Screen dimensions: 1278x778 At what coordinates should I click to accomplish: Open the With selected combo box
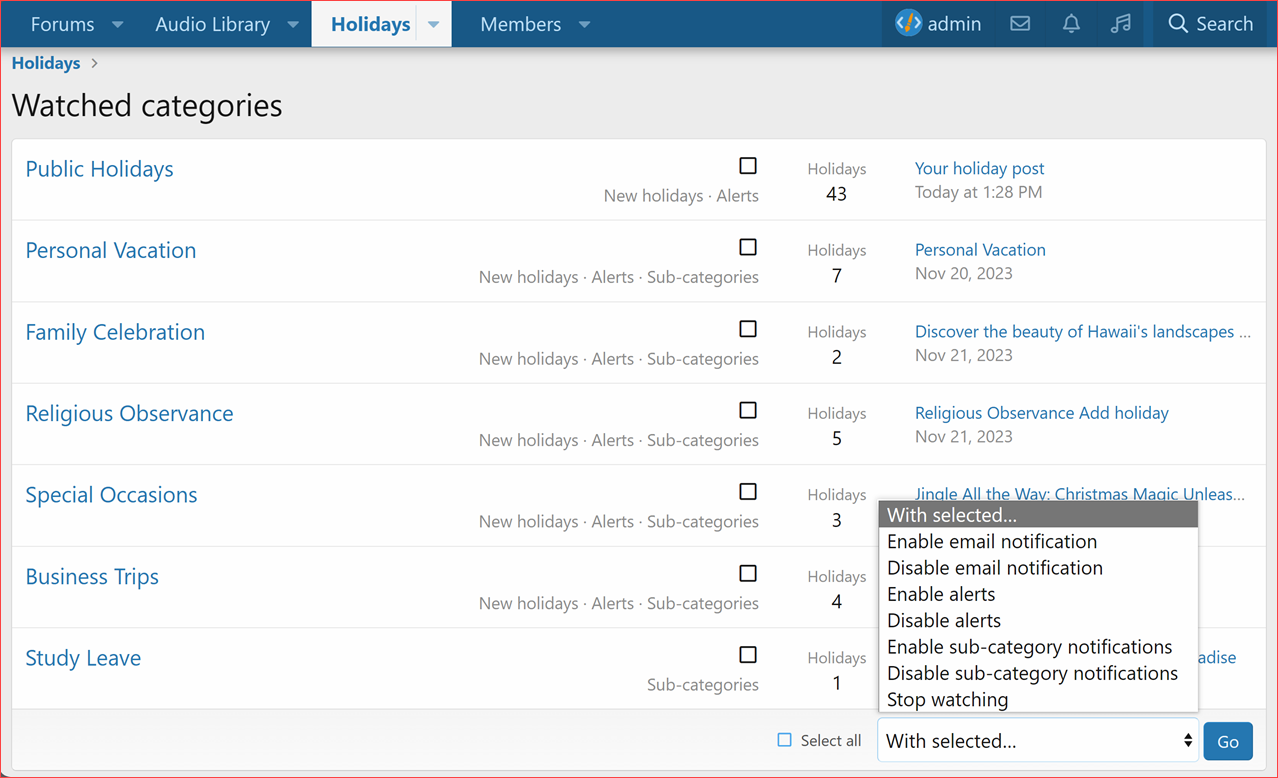[x=1037, y=740]
